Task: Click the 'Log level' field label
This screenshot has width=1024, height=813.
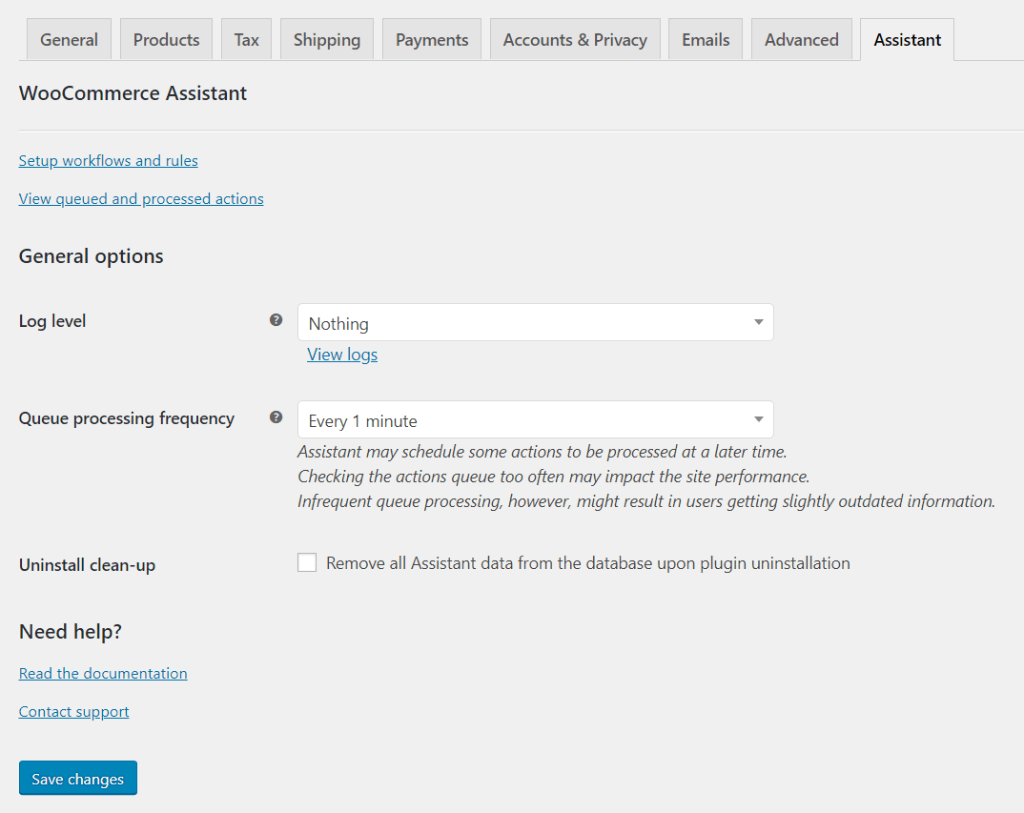Action: pyautogui.click(x=52, y=321)
